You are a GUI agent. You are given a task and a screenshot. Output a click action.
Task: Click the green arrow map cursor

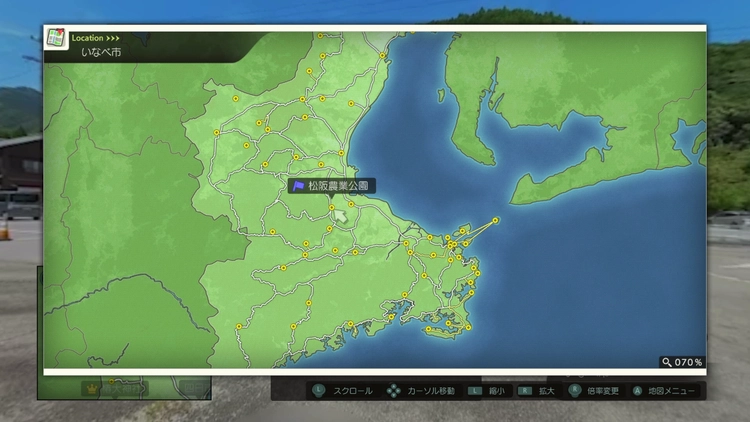[x=341, y=215]
